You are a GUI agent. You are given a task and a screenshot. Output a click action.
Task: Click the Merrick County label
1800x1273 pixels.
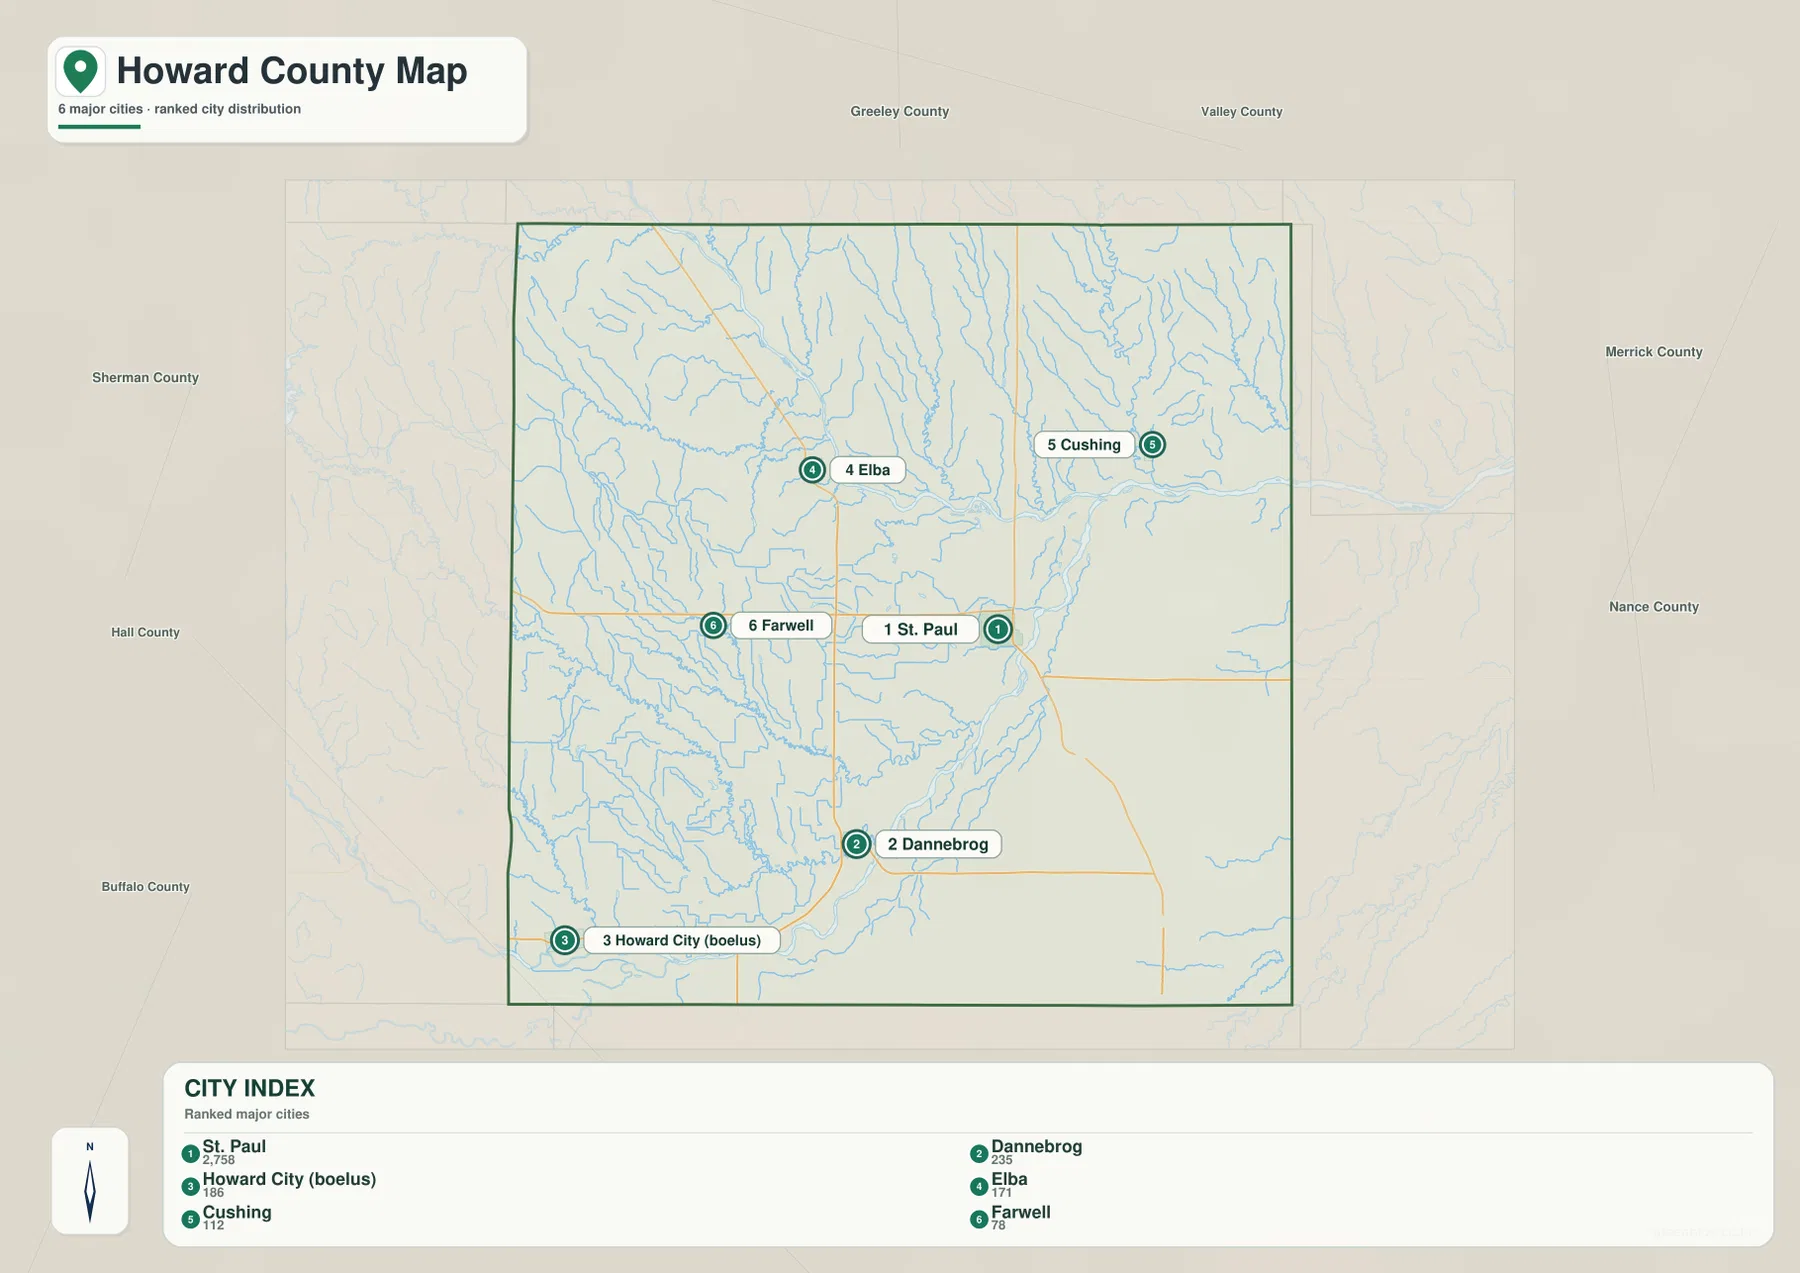(x=1653, y=352)
